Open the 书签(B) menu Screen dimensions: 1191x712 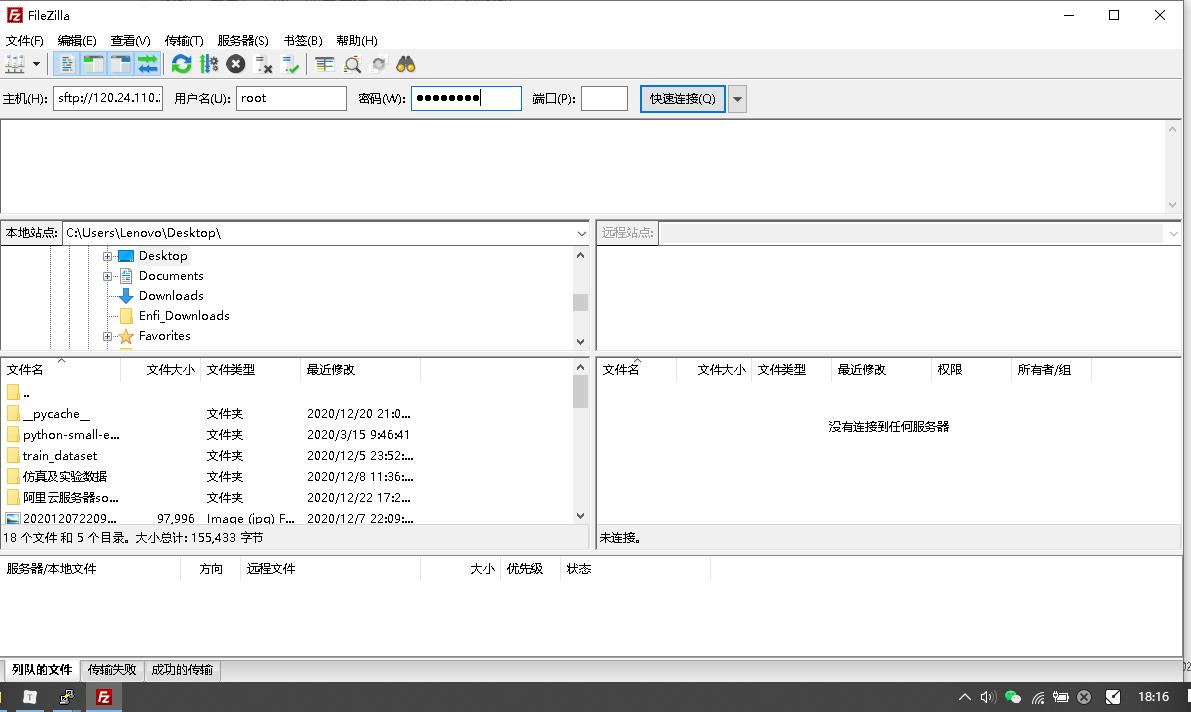(x=302, y=40)
